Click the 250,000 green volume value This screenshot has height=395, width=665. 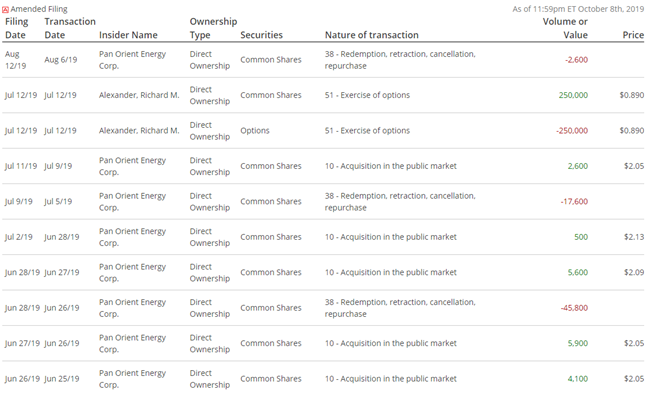(x=573, y=95)
